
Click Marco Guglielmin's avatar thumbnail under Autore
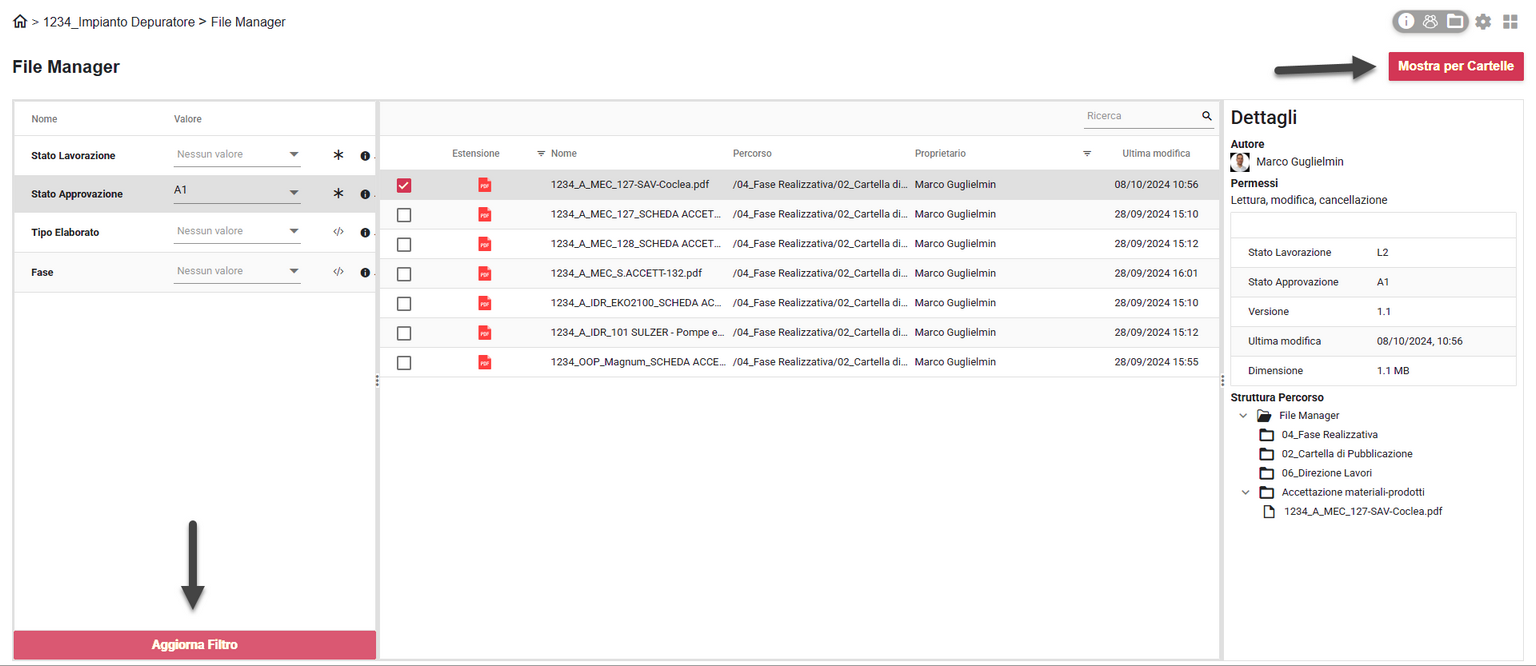point(1241,160)
